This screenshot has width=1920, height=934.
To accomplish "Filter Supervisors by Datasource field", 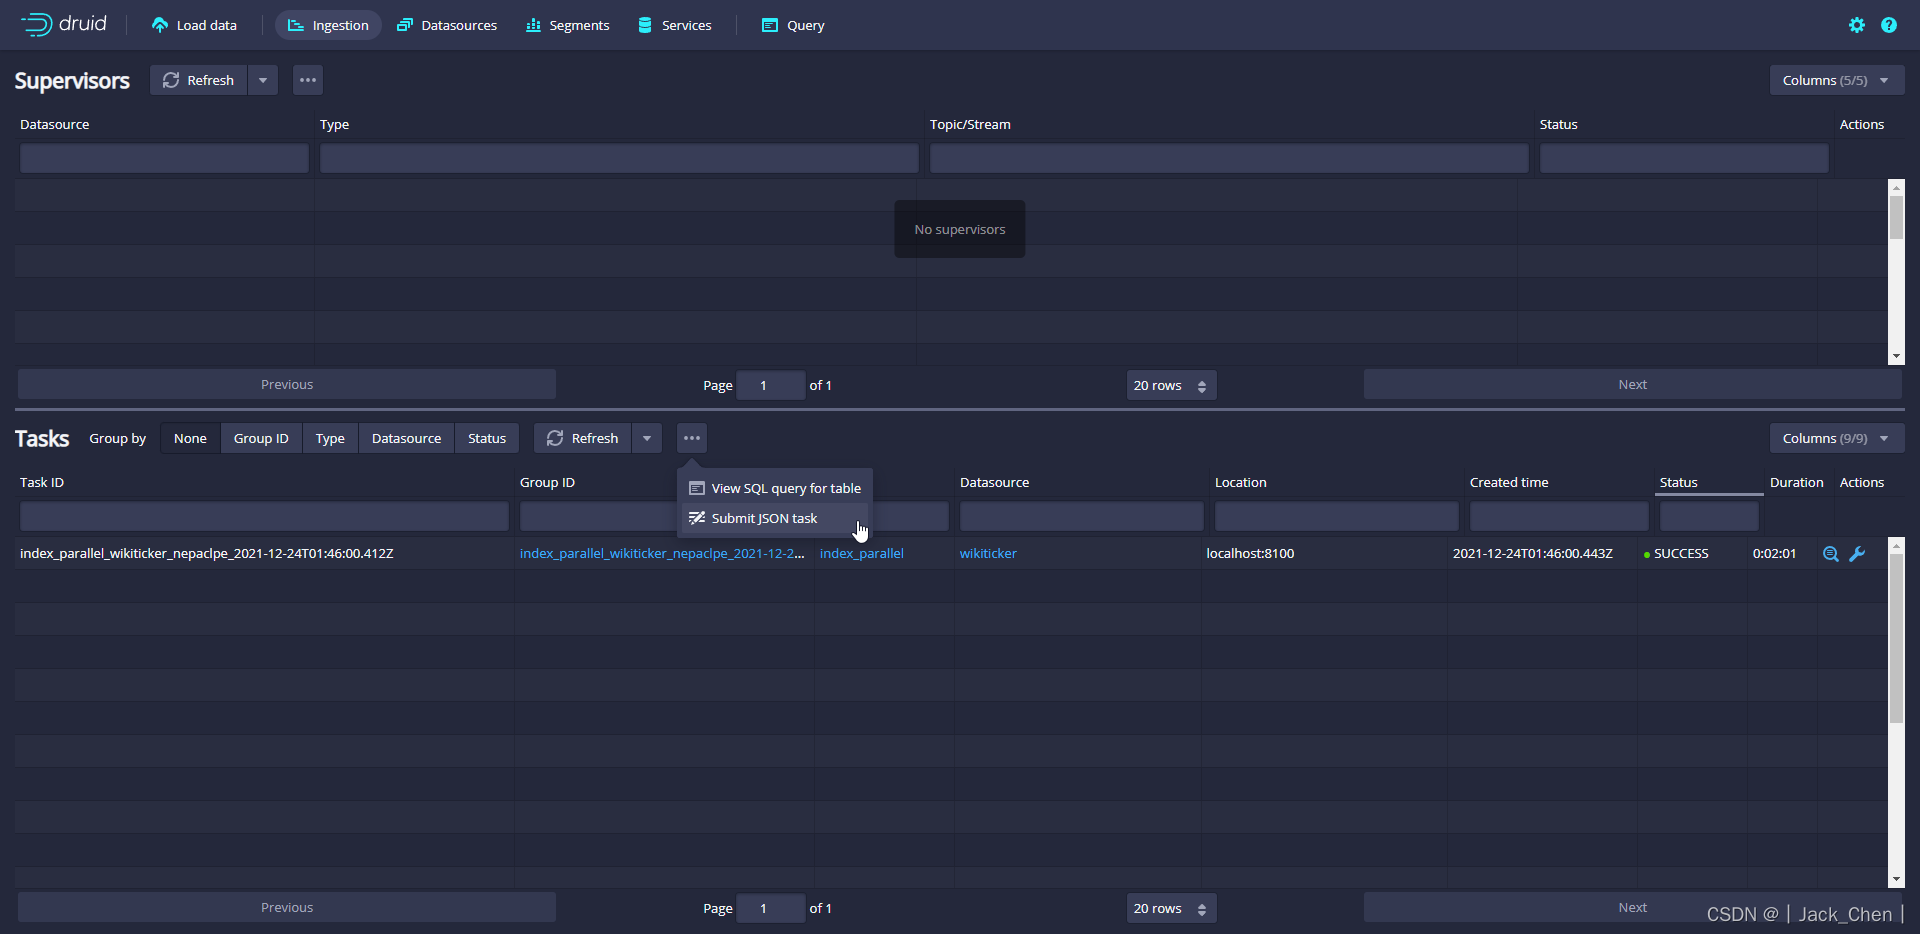I will pyautogui.click(x=164, y=158).
